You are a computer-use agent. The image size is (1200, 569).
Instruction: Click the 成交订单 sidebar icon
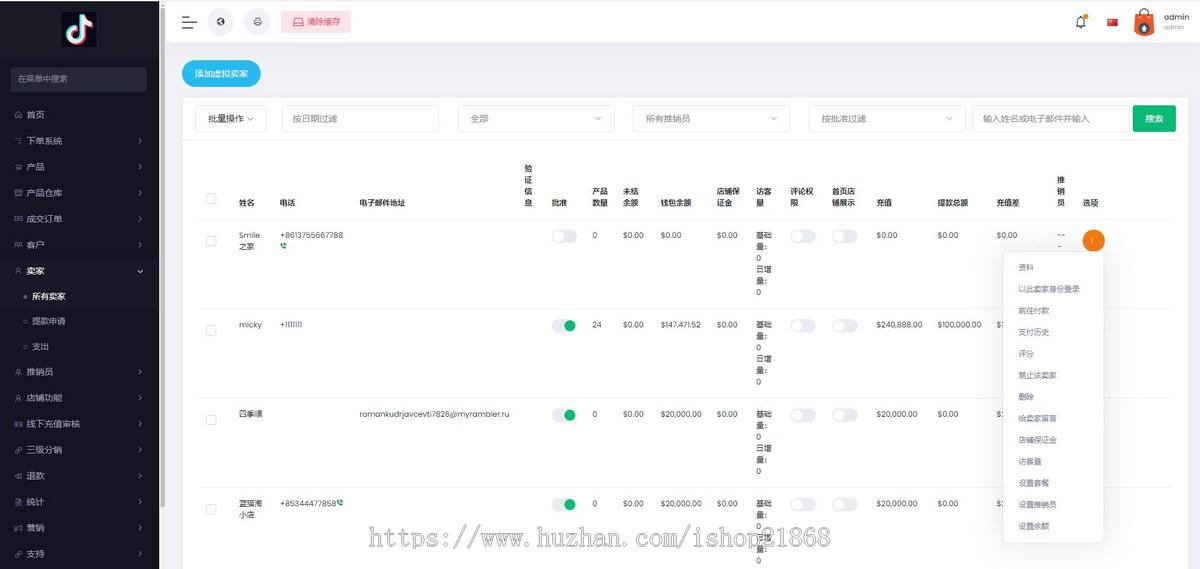[18, 219]
